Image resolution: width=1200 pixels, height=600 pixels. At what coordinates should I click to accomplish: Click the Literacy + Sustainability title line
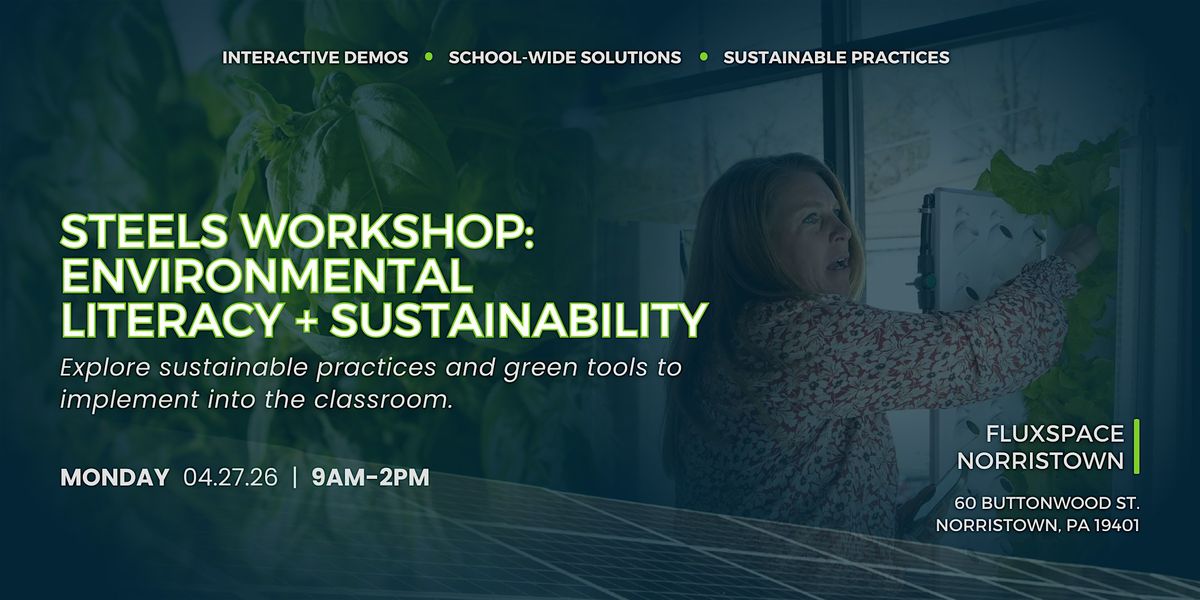pyautogui.click(x=384, y=319)
